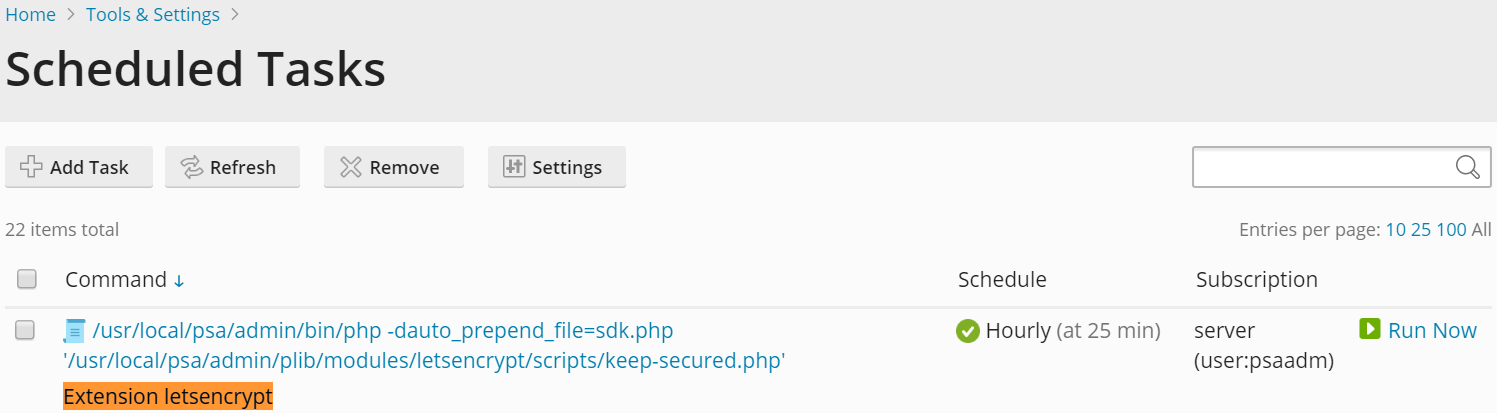This screenshot has width=1497, height=413.
Task: Click the magnifier search icon
Action: point(1467,167)
